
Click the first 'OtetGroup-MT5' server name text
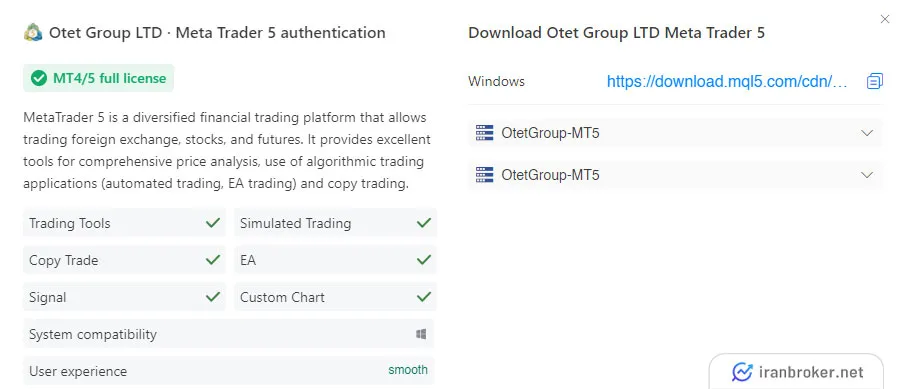[550, 133]
